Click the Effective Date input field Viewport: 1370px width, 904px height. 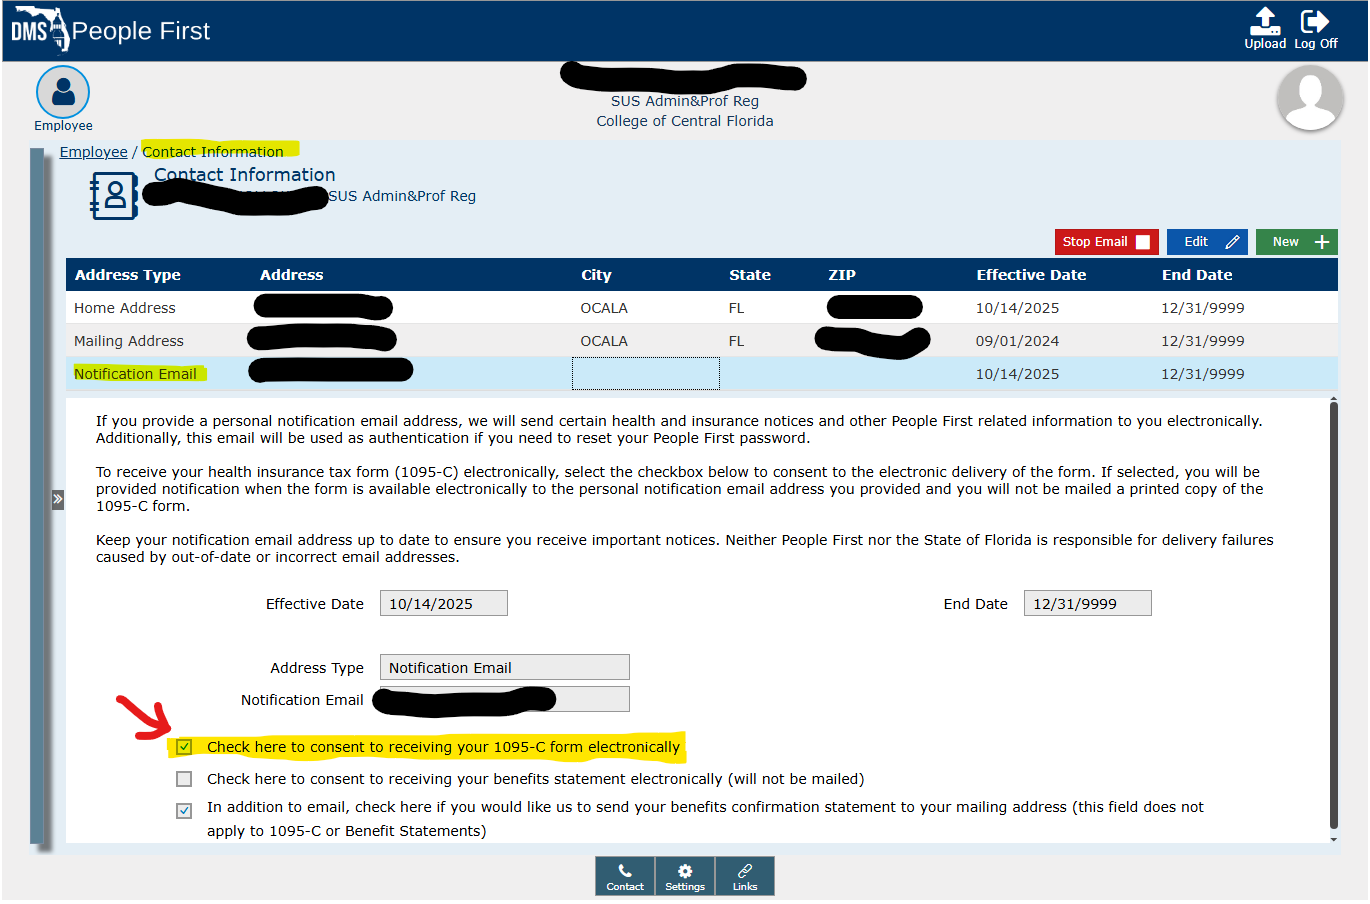pos(443,604)
